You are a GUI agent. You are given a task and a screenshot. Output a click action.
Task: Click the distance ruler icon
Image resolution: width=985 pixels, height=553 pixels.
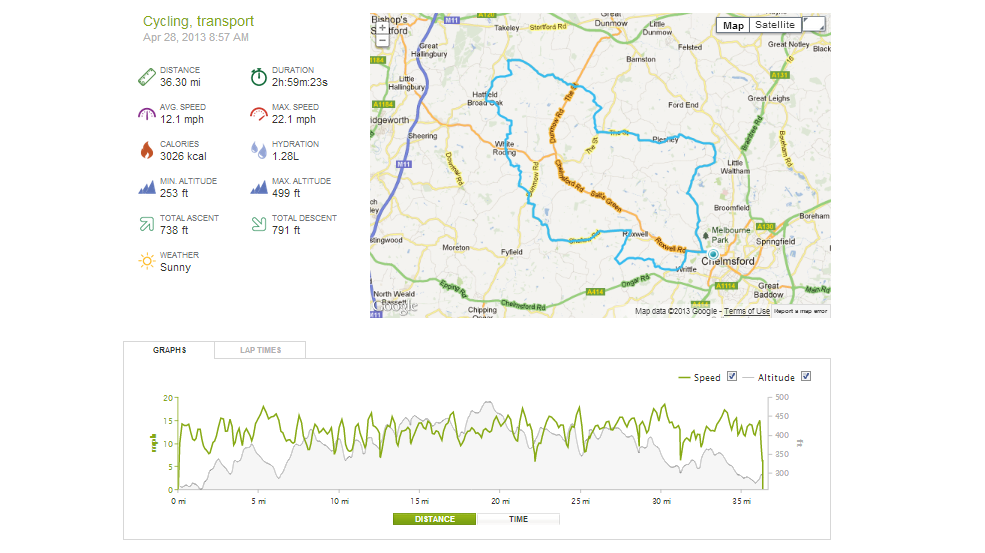click(x=146, y=76)
